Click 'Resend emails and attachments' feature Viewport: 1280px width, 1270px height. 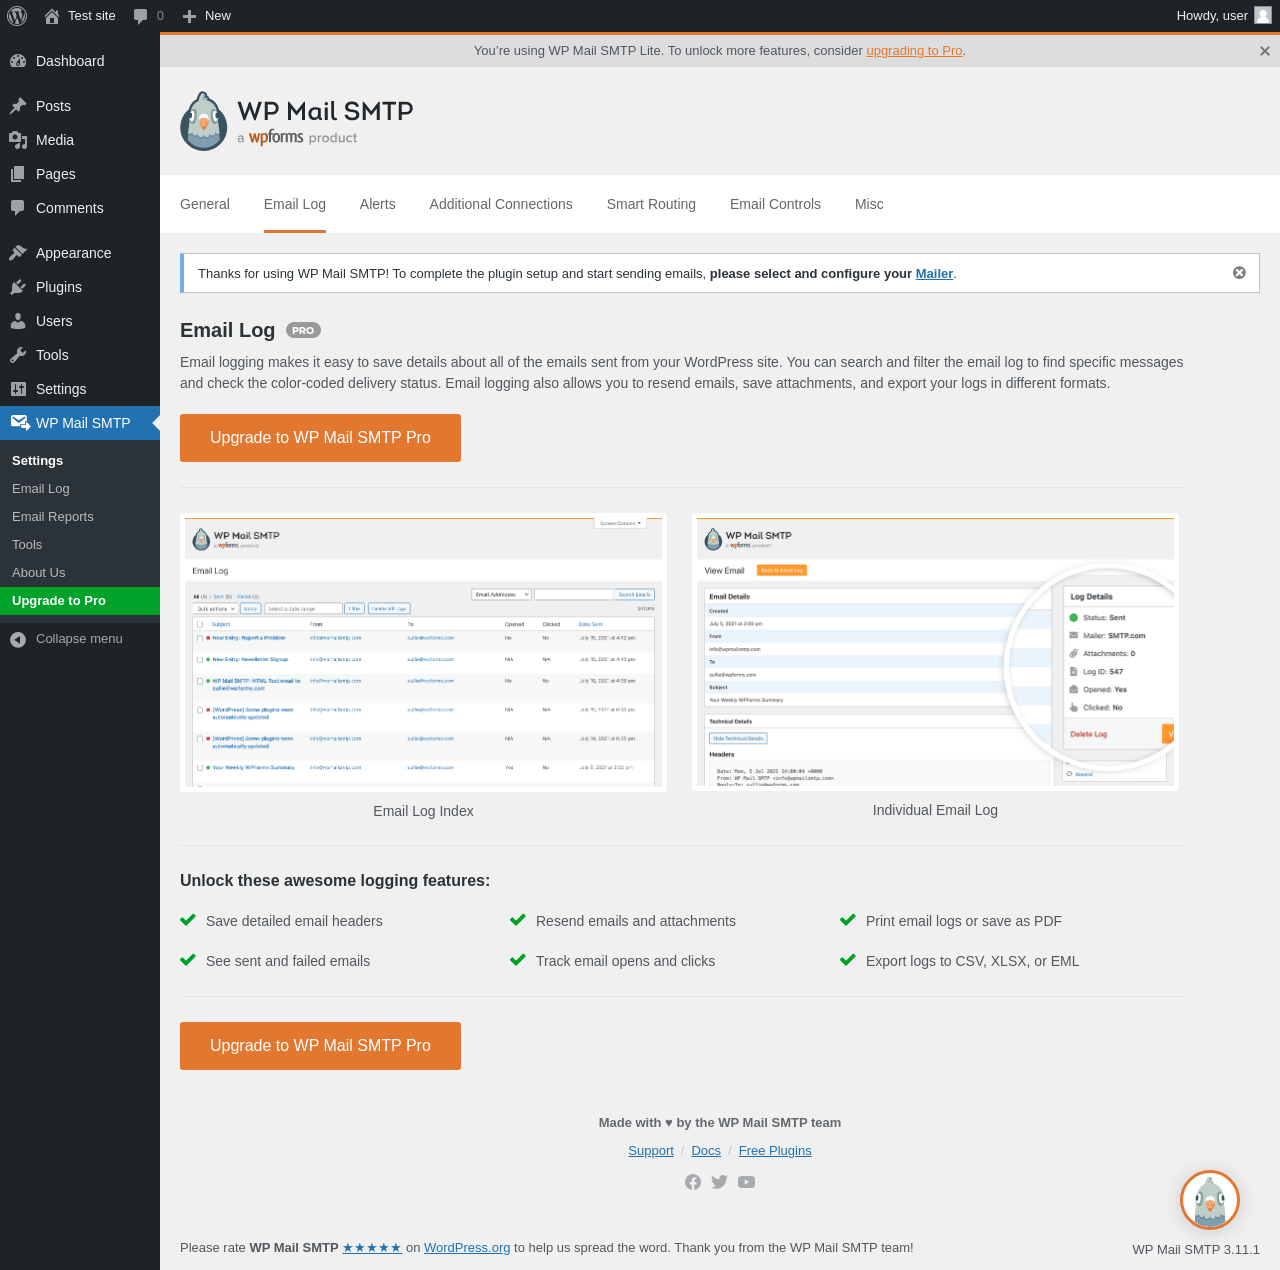click(636, 921)
